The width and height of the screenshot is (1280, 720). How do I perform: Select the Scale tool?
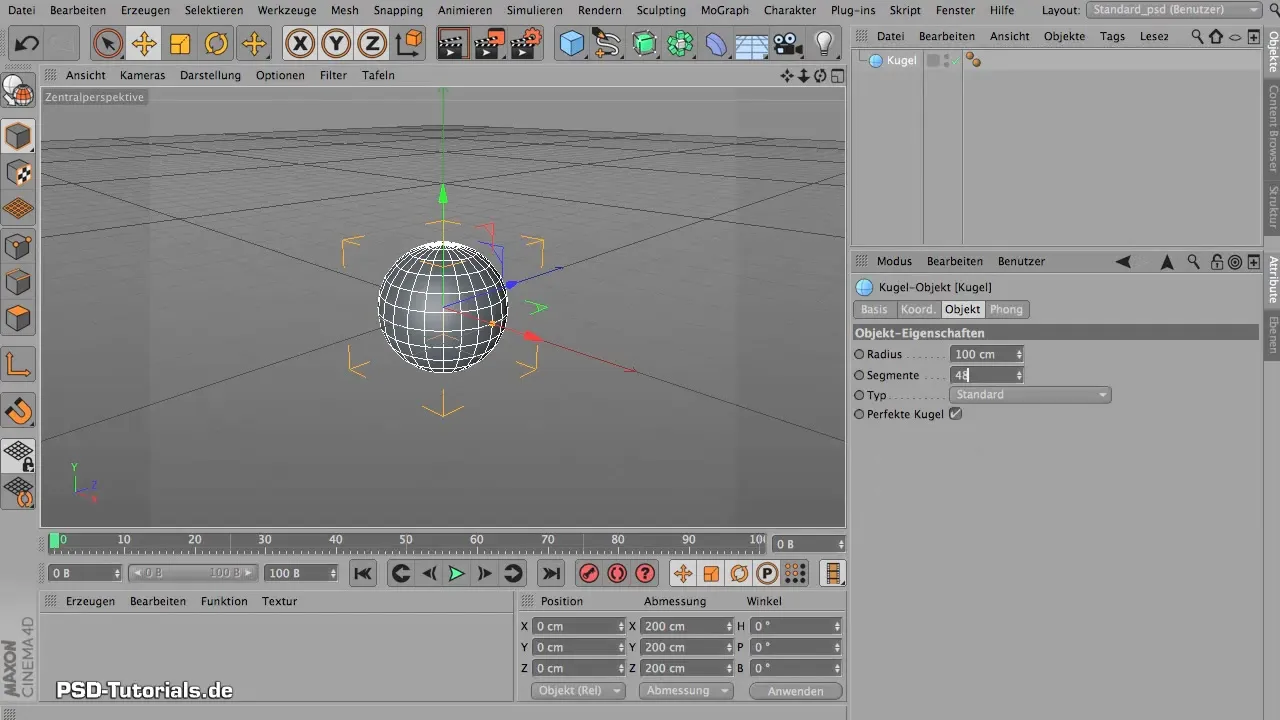[180, 44]
